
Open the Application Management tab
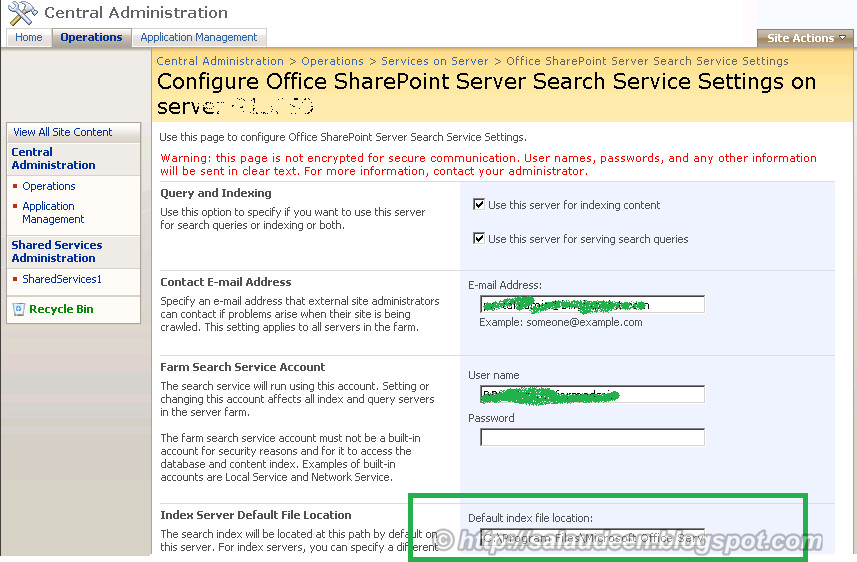tap(198, 37)
